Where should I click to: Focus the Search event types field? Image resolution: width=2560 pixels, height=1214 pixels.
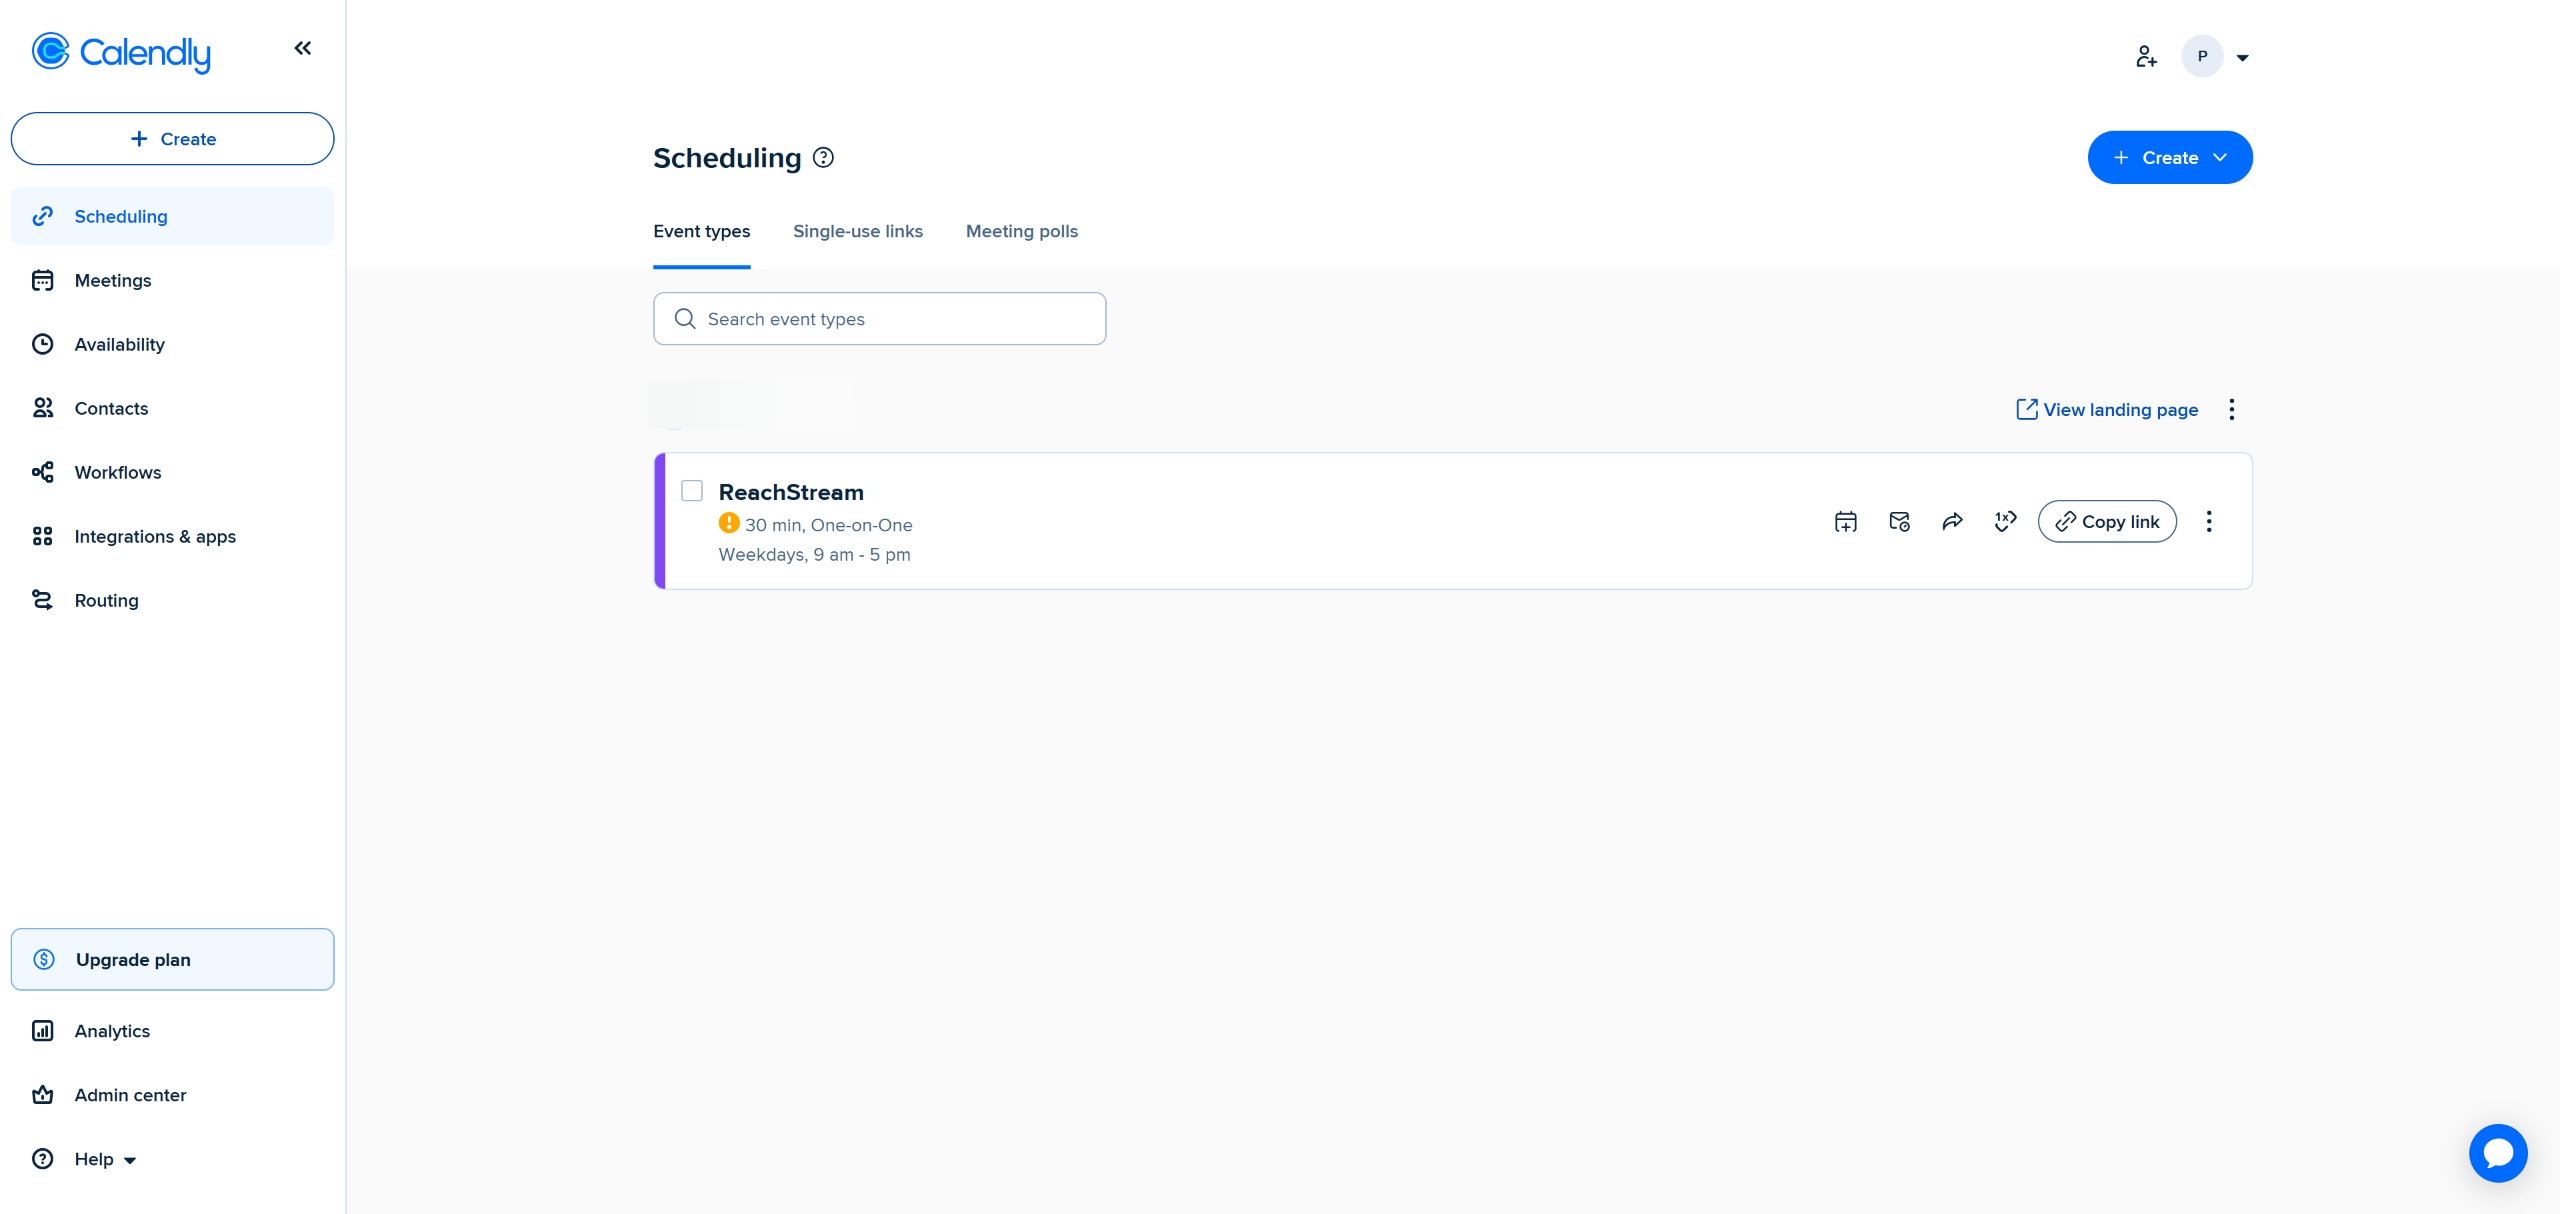click(x=879, y=319)
